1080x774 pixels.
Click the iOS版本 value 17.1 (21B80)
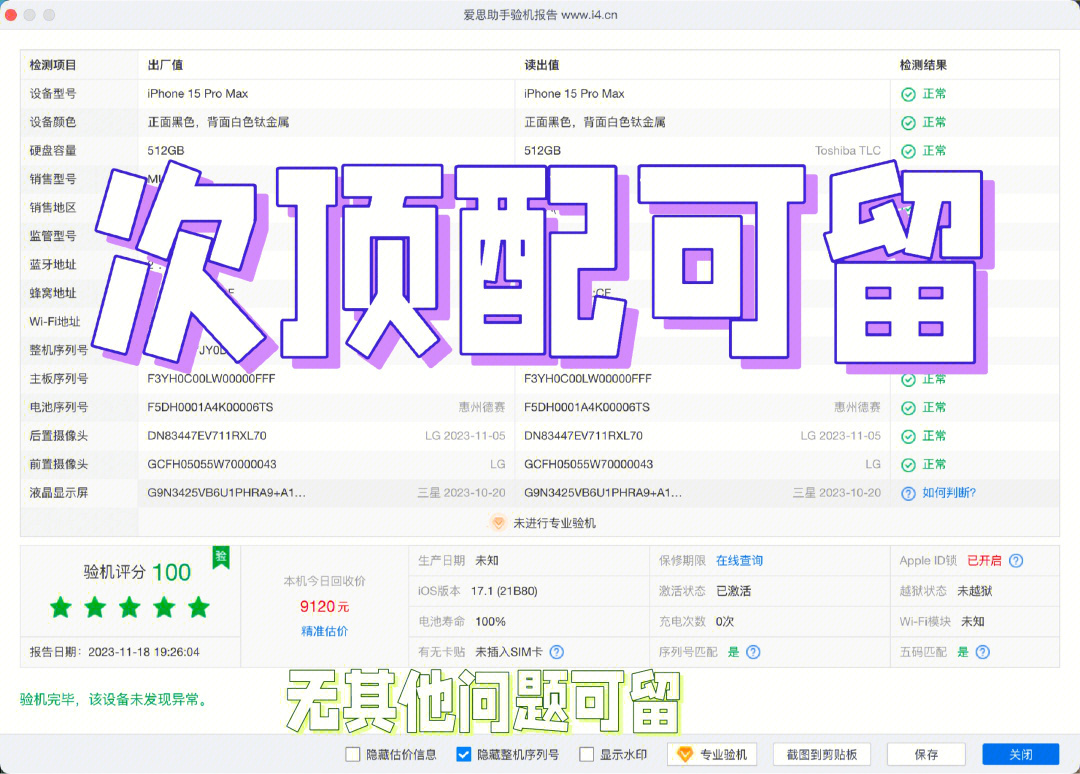click(504, 591)
